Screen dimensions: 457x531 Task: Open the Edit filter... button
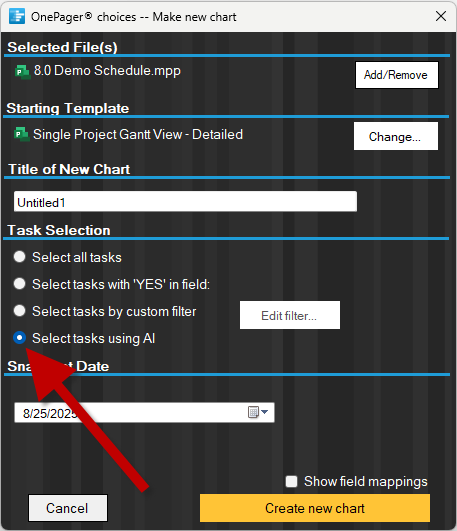(x=290, y=315)
